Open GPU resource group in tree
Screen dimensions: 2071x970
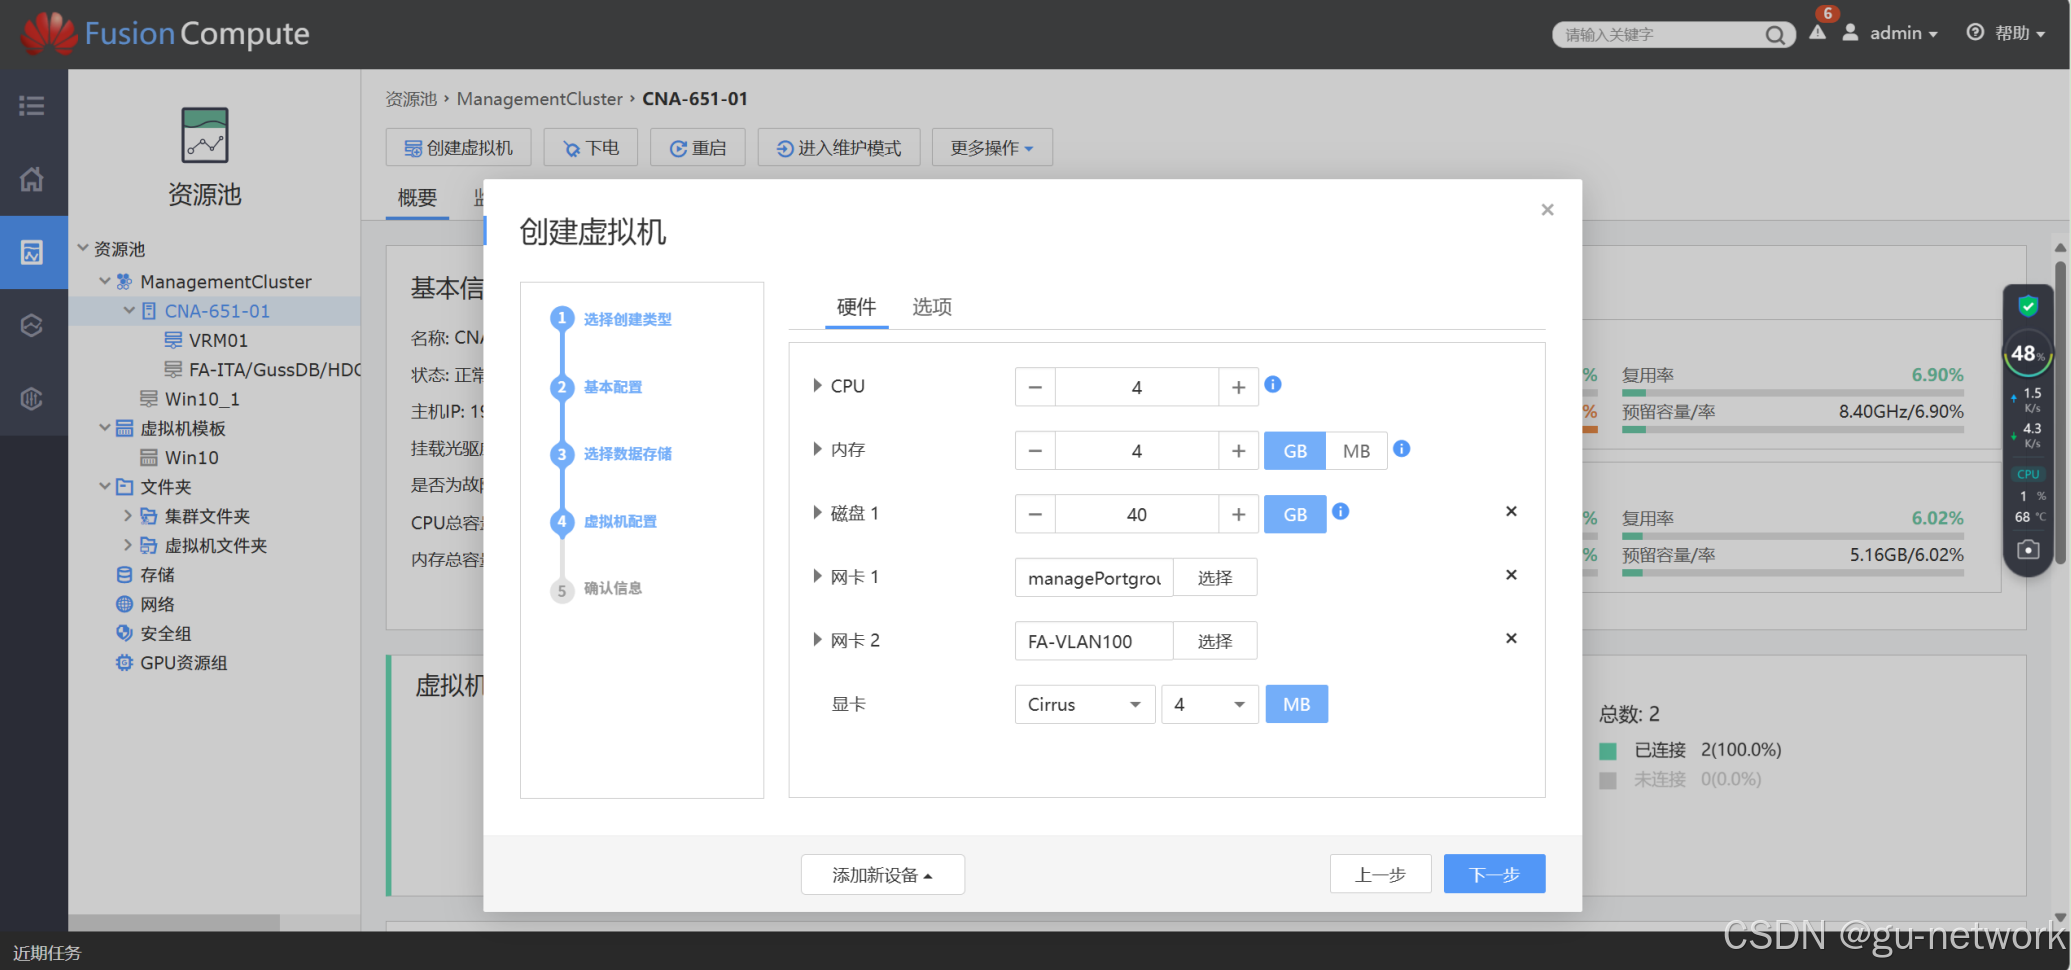coord(183,663)
